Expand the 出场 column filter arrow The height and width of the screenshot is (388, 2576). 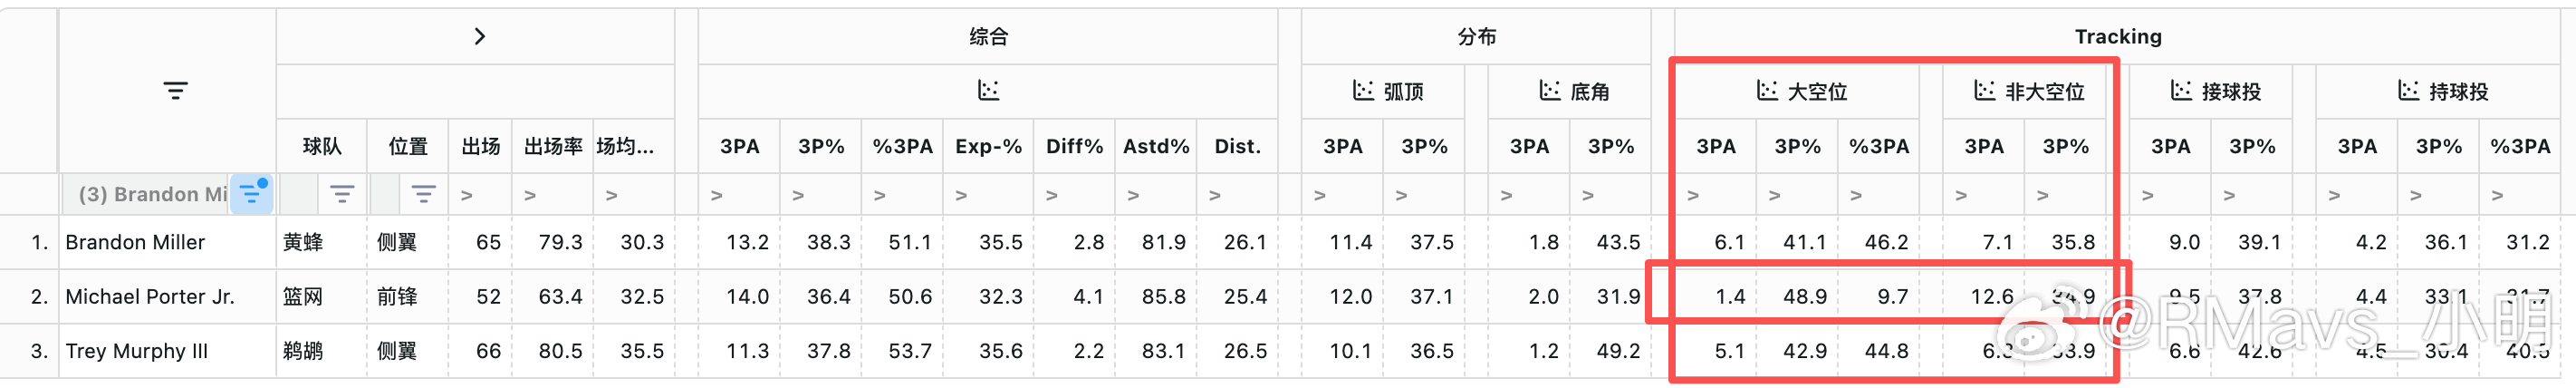pyautogui.click(x=466, y=195)
